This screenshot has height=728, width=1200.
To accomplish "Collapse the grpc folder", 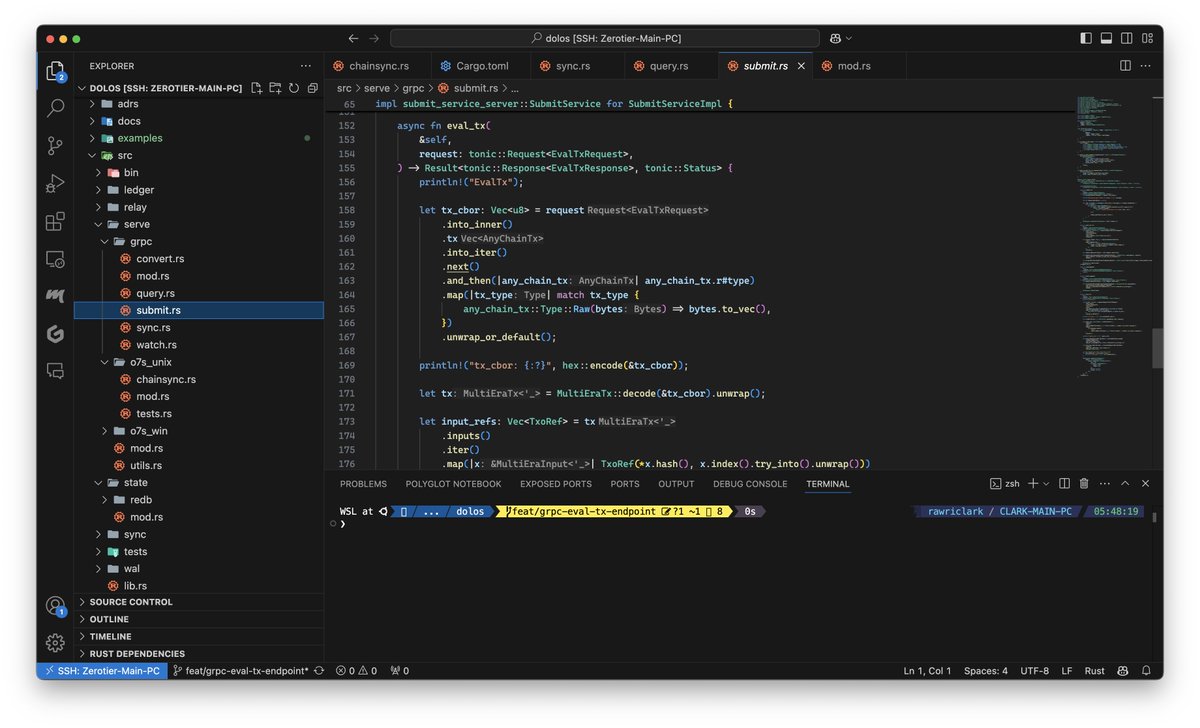I will pyautogui.click(x=199, y=241).
